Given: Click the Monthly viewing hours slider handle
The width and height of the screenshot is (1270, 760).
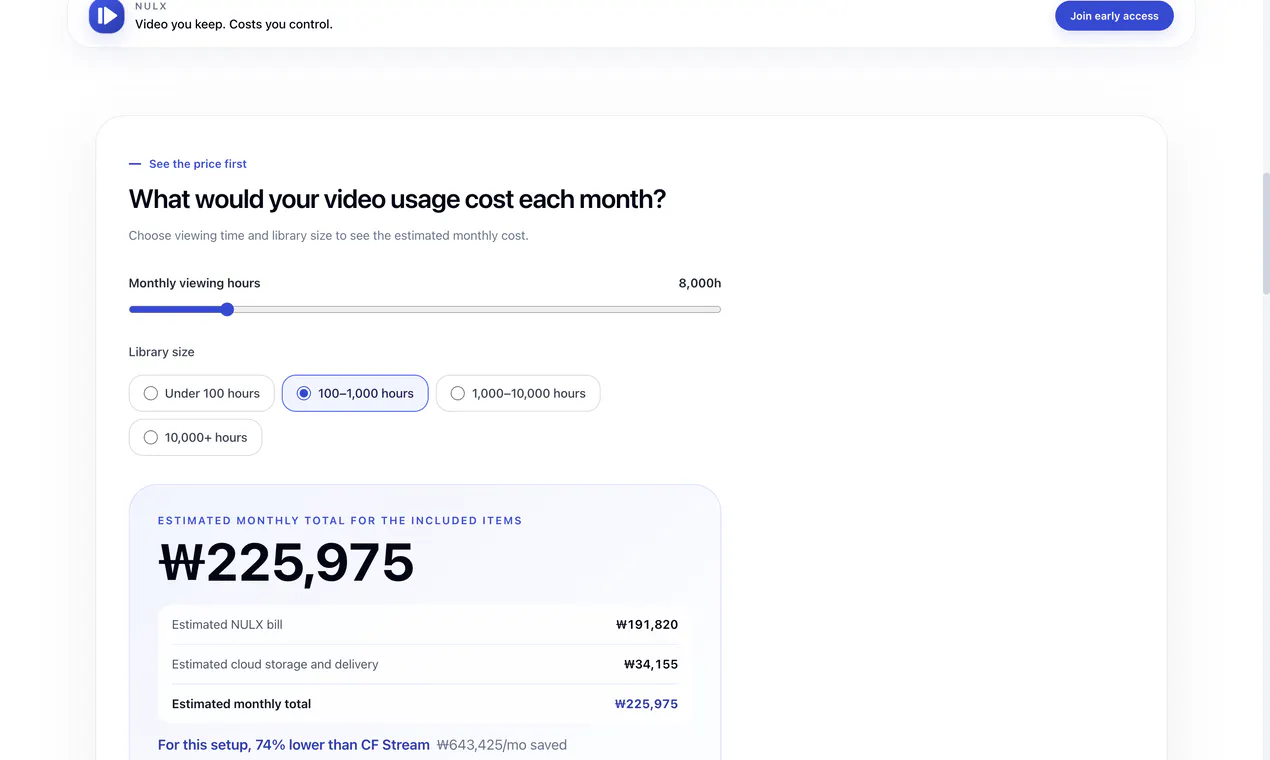Looking at the screenshot, I should click(227, 309).
